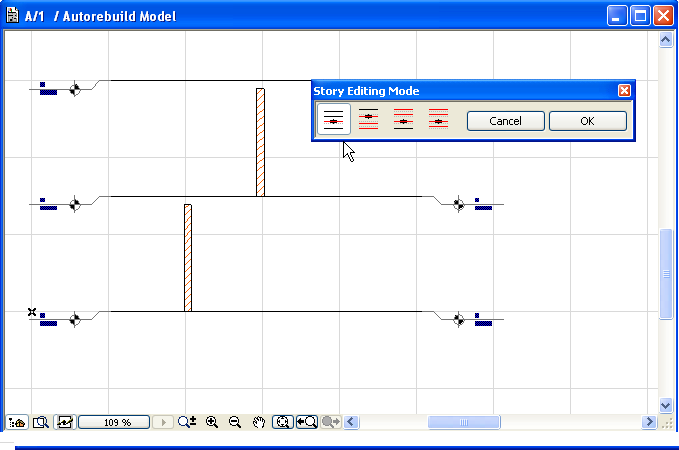The image size is (679, 450).
Task: Activate the increase/decrease zoom magnifier tool
Action: point(187,422)
